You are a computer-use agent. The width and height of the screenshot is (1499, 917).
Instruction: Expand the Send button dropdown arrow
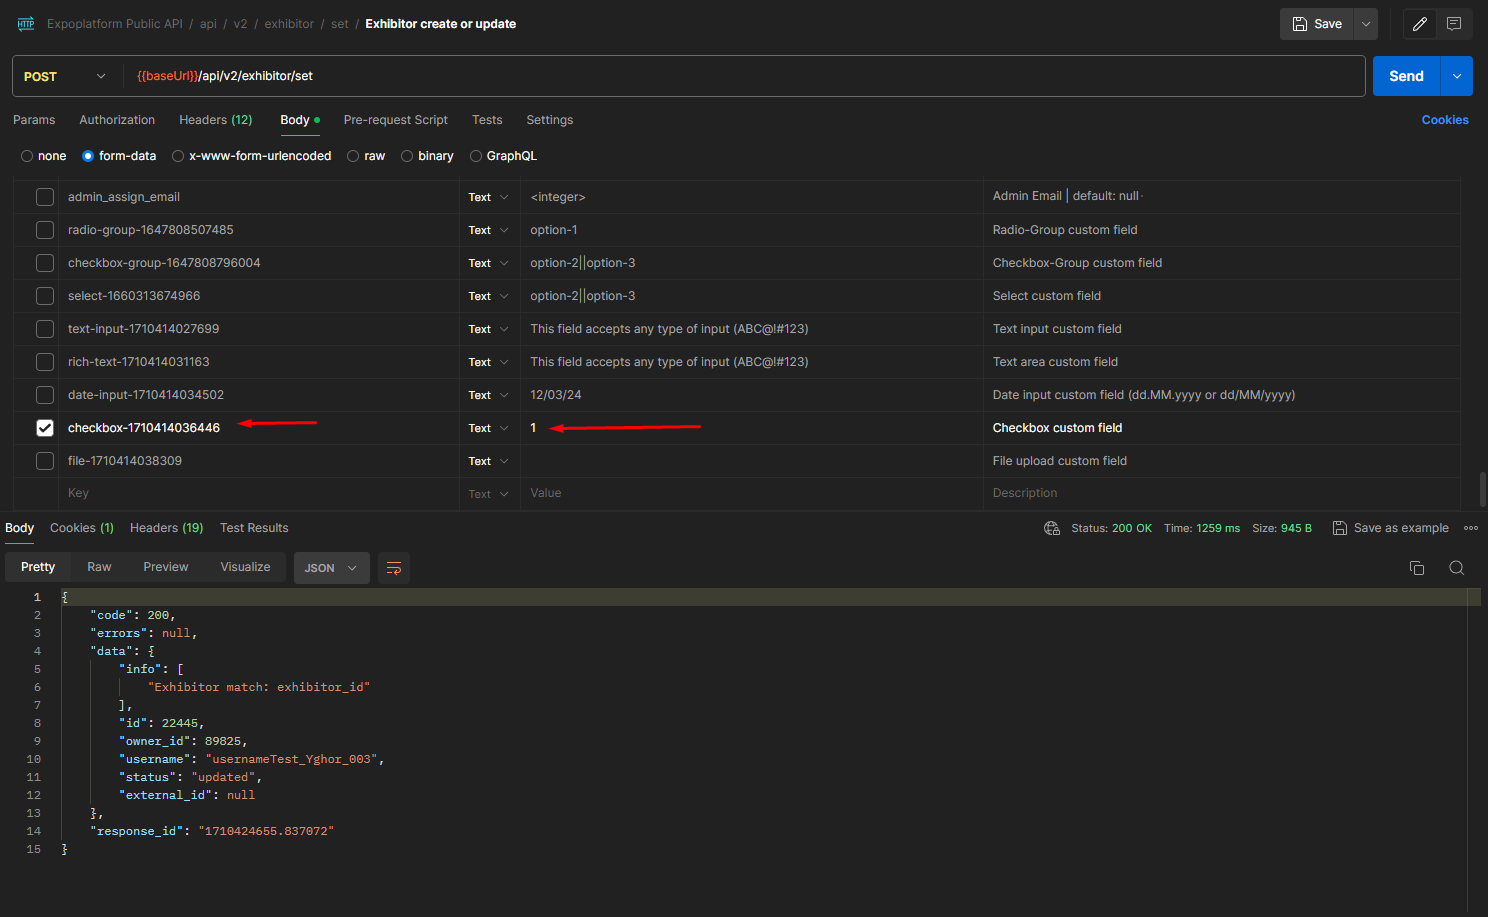point(1456,75)
